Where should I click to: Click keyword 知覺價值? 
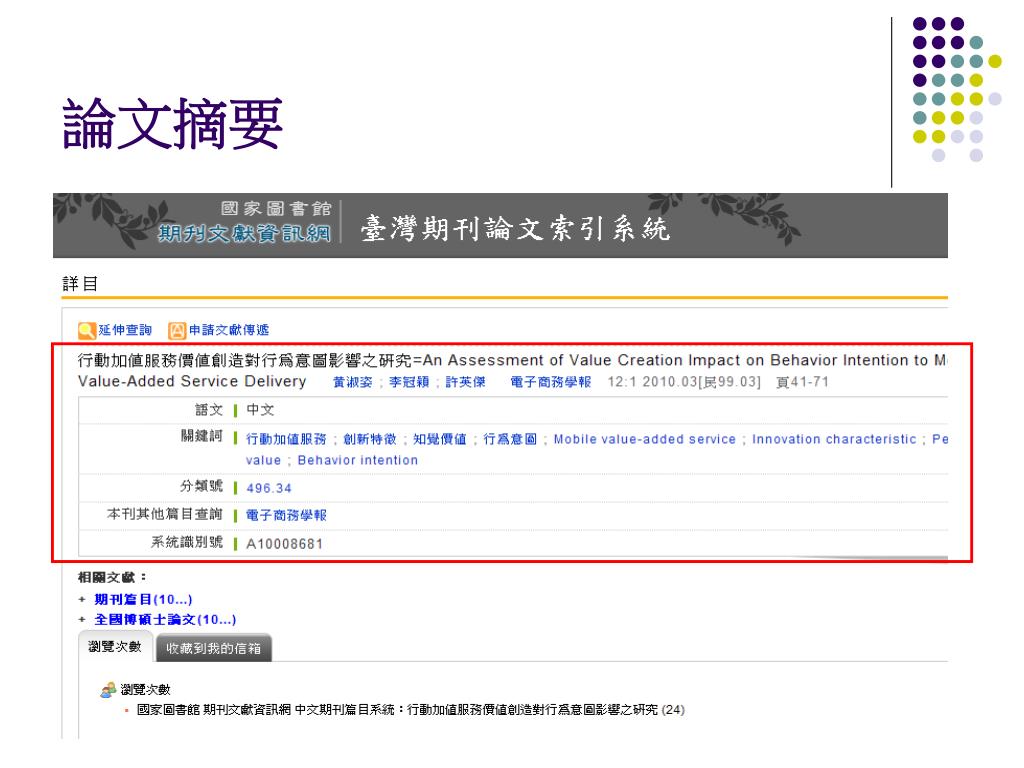point(440,440)
